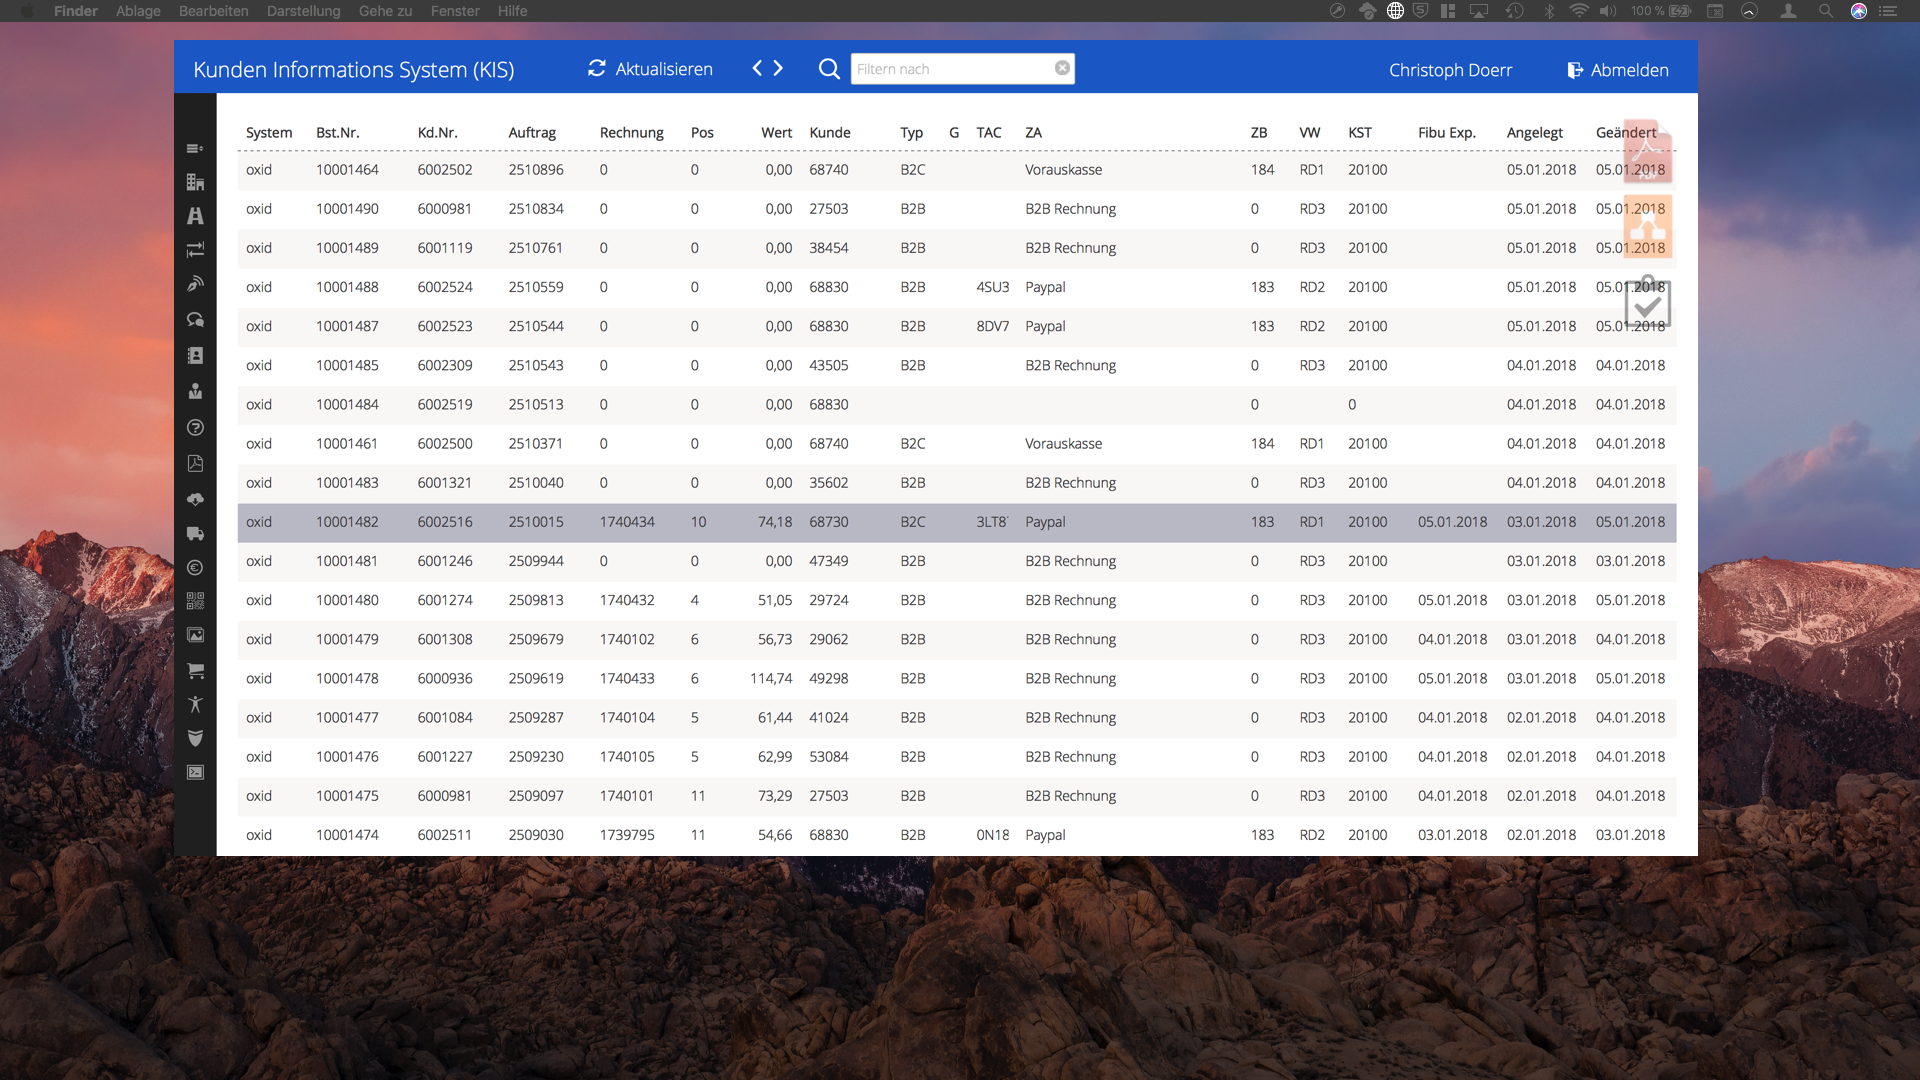1920x1080 pixels.
Task: Click the clipboard checkmark overlay icon
Action: coord(1647,303)
